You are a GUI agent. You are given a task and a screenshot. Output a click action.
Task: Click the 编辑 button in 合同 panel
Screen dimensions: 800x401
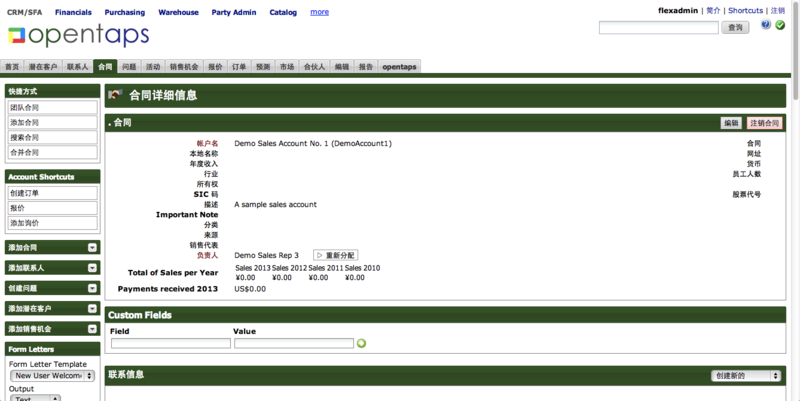(731, 123)
